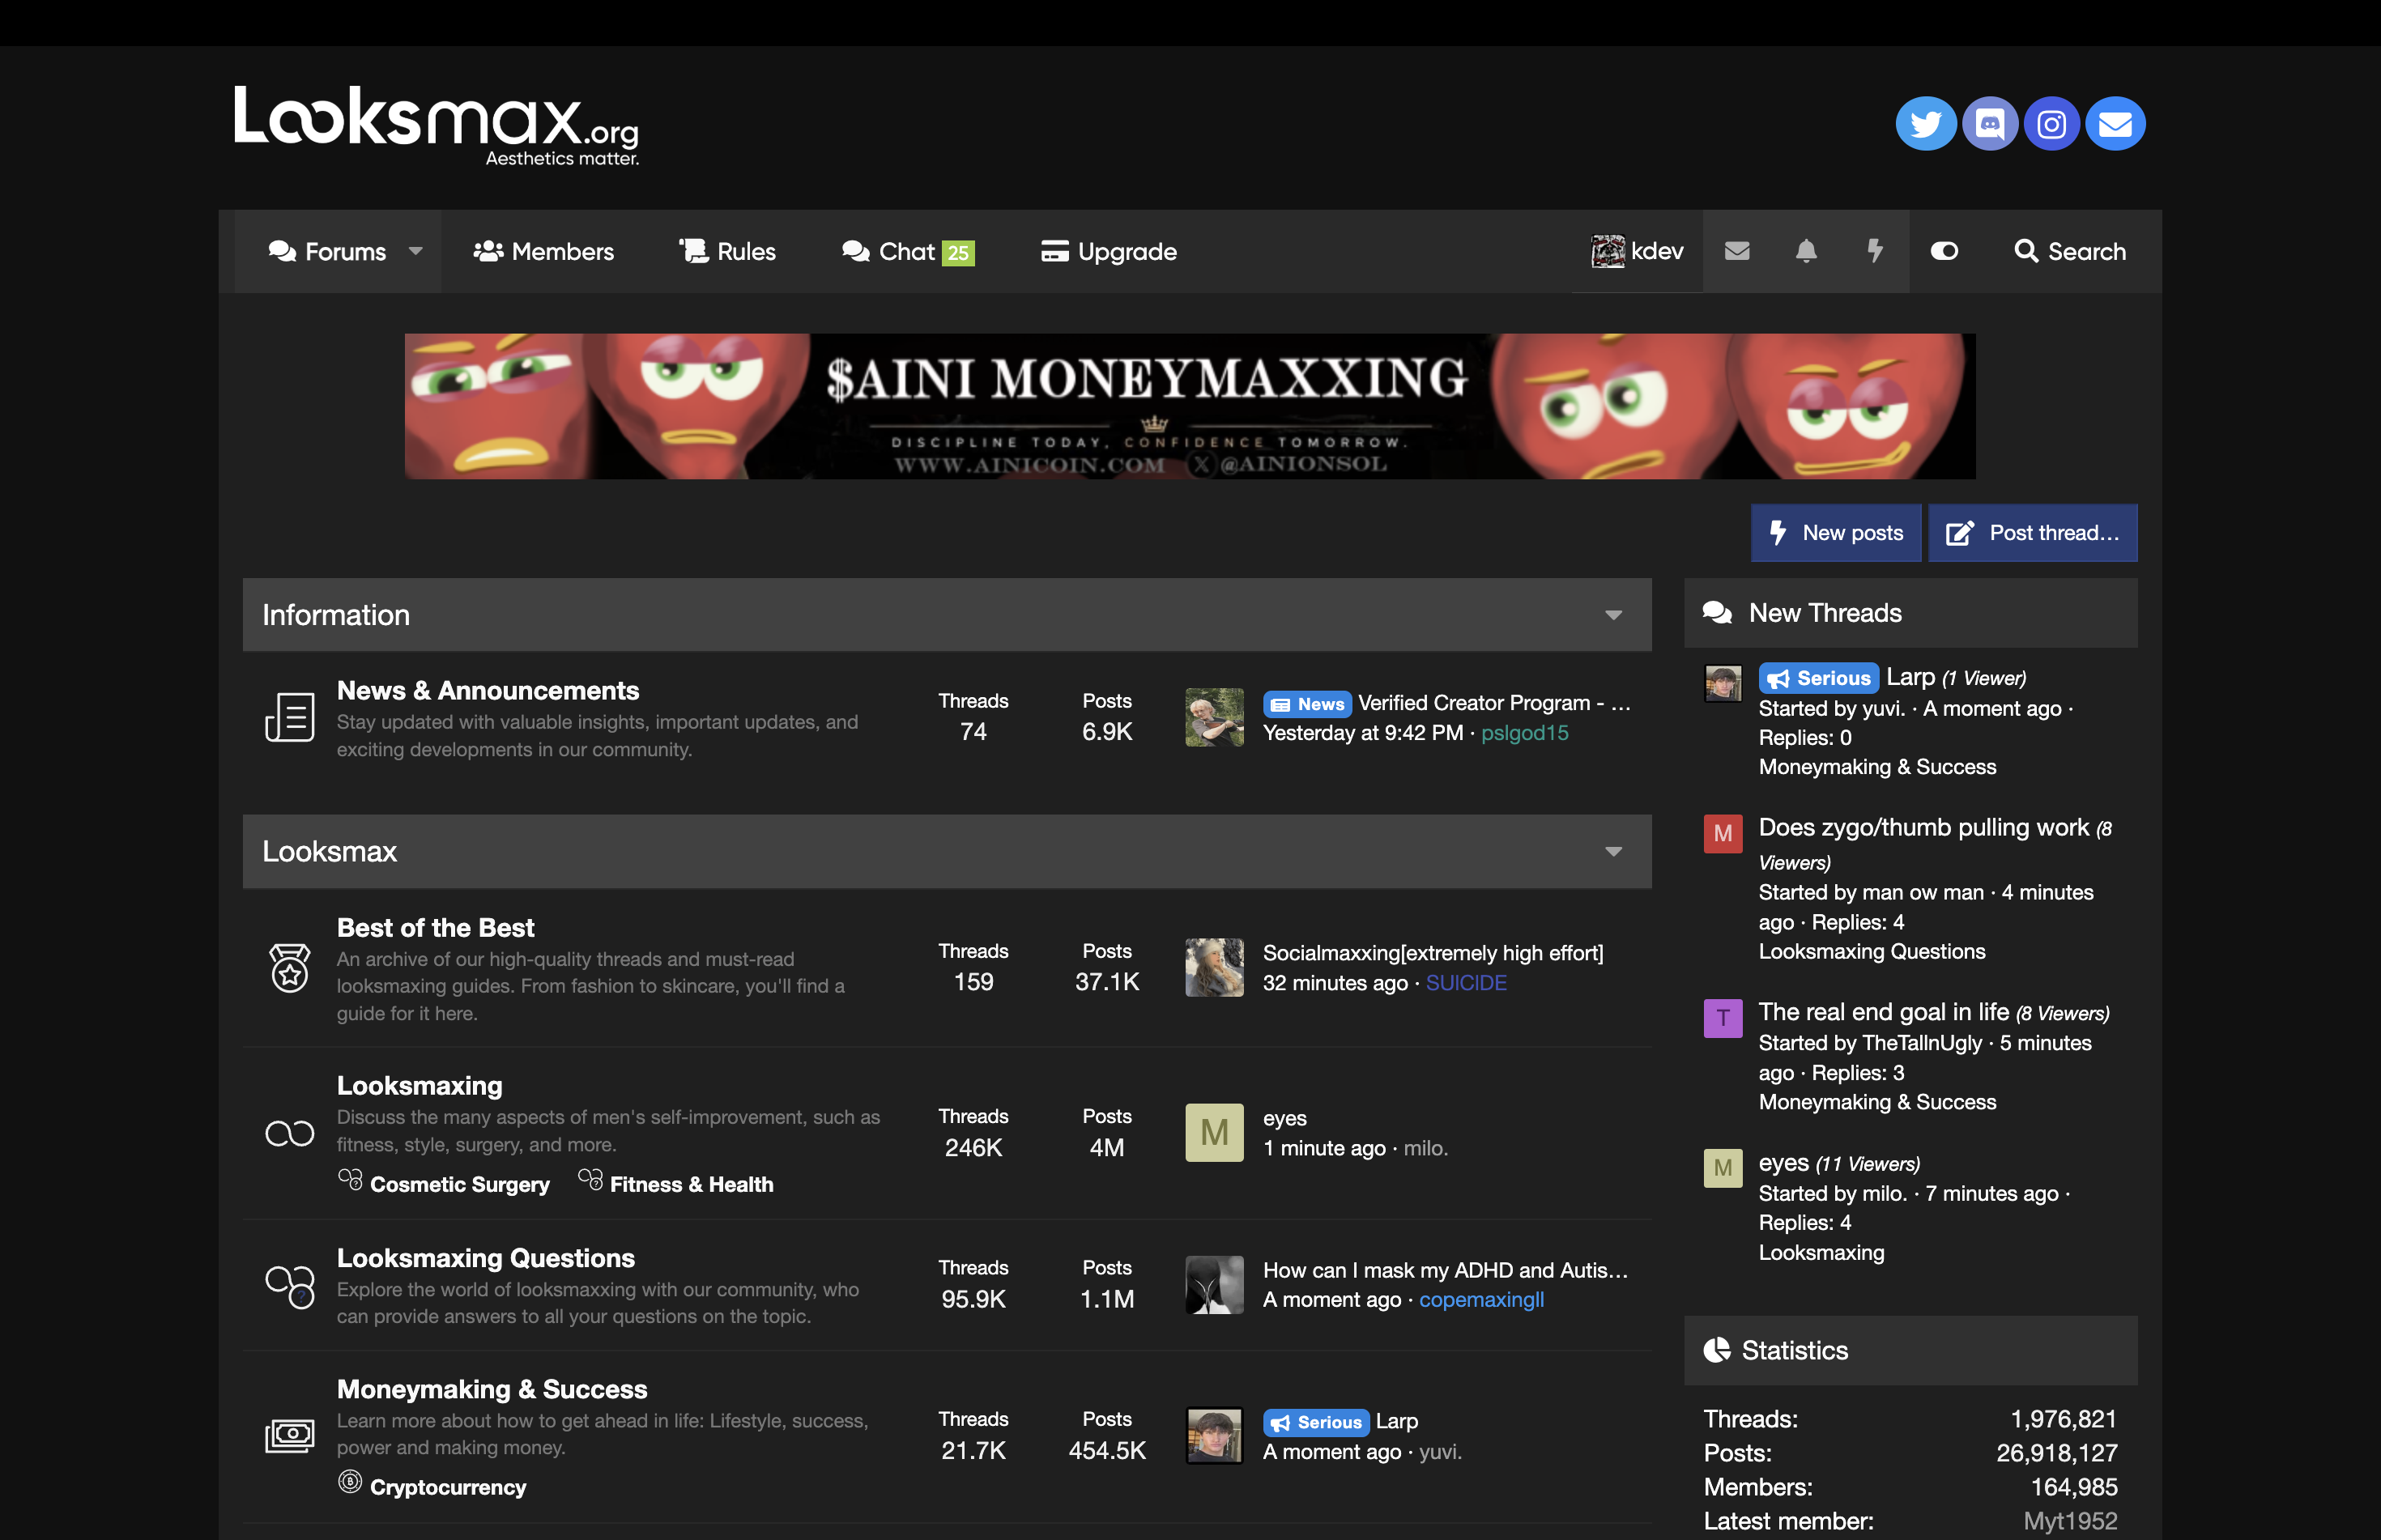Image resolution: width=2381 pixels, height=1540 pixels.
Task: Open the kdev account menu
Action: (x=1637, y=251)
